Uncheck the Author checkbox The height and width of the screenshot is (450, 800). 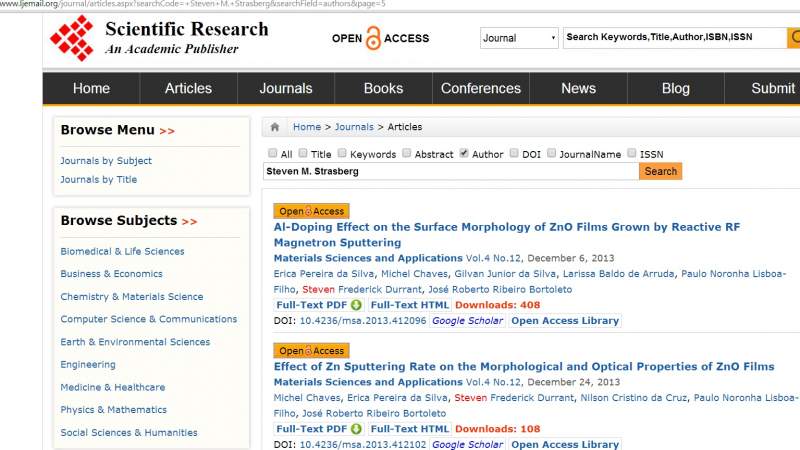click(x=464, y=153)
